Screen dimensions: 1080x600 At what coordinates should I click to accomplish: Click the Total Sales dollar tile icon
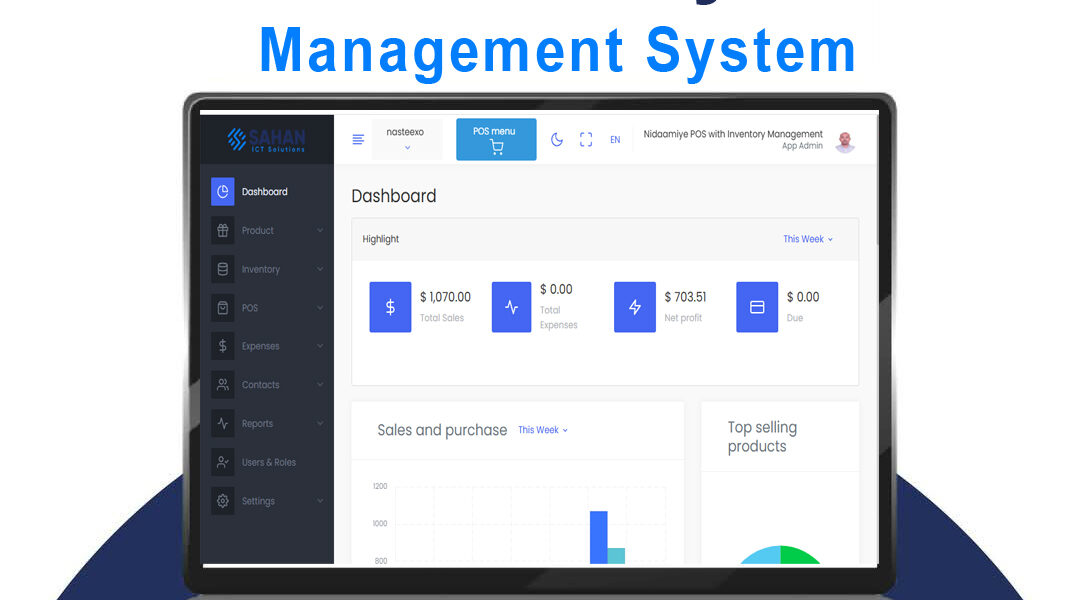(x=391, y=307)
